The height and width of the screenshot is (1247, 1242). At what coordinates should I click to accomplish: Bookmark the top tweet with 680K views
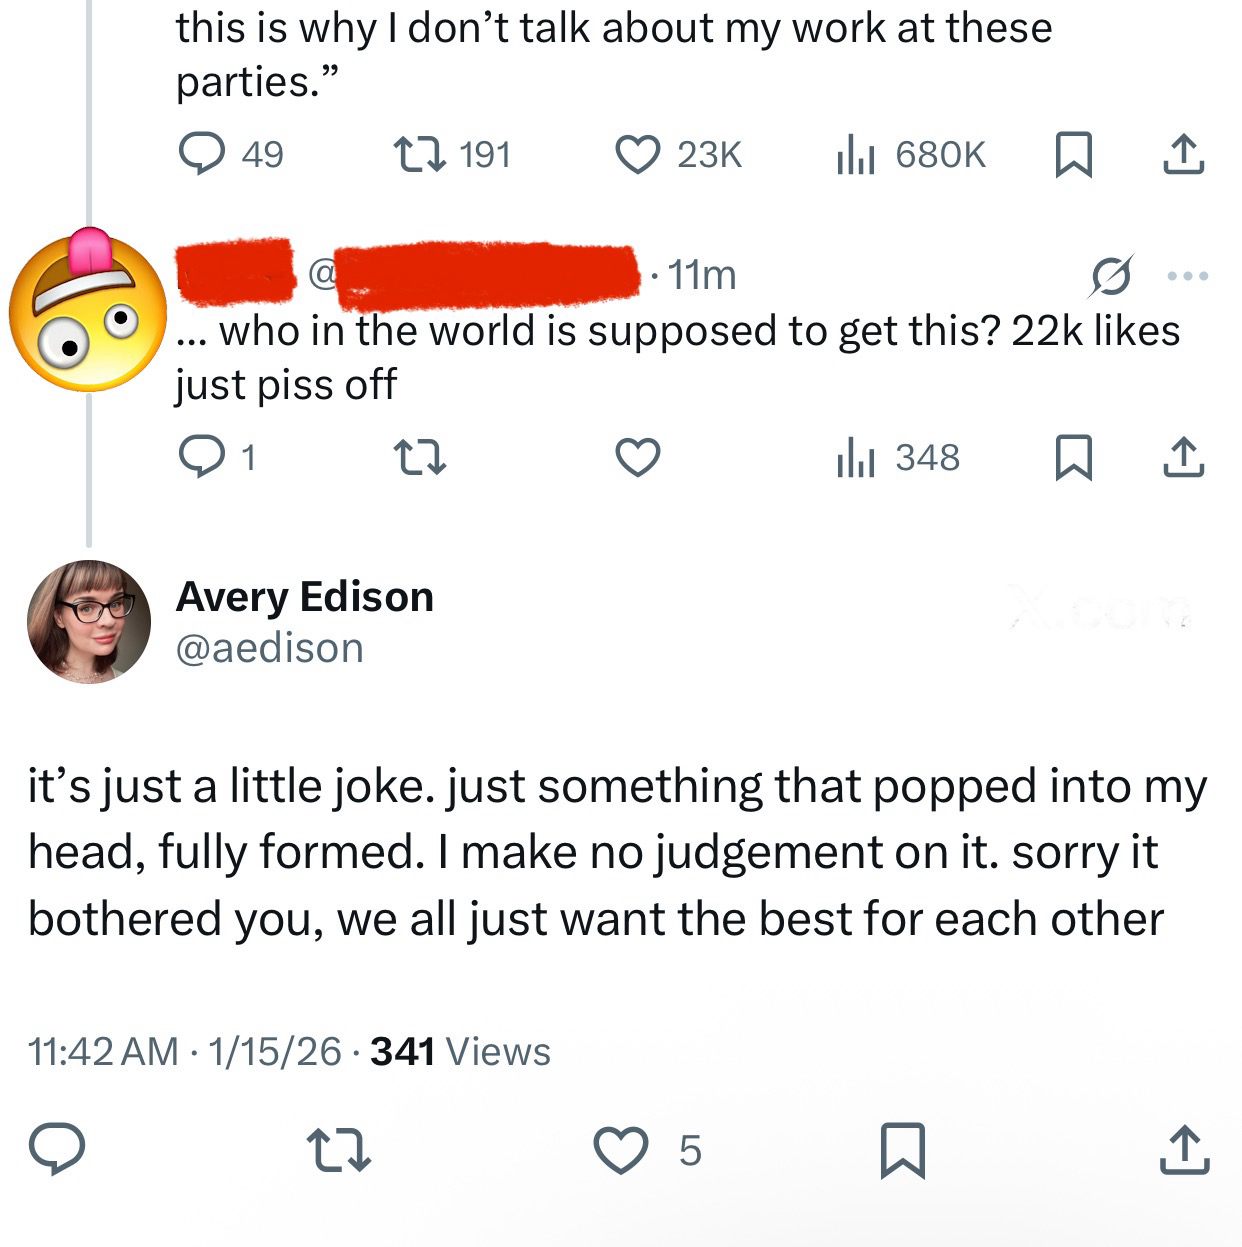1073,155
